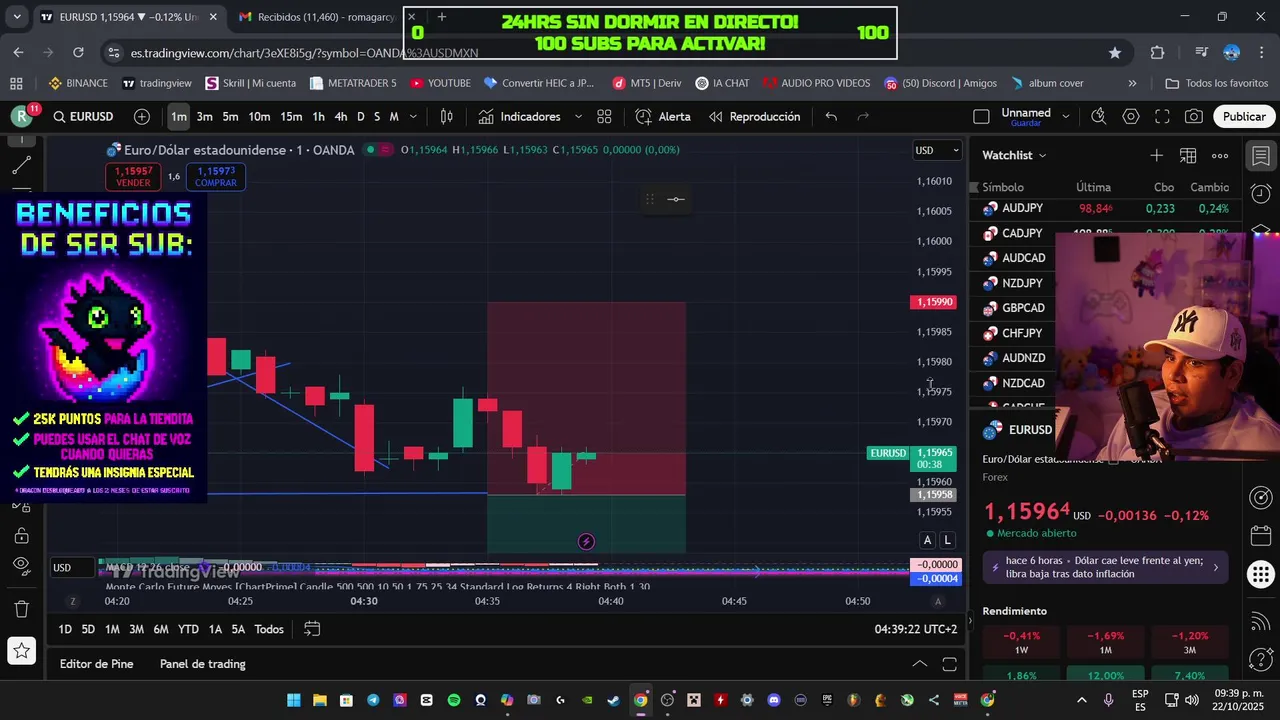Select the 3m timeframe
The width and height of the screenshot is (1280, 720).
204,117
